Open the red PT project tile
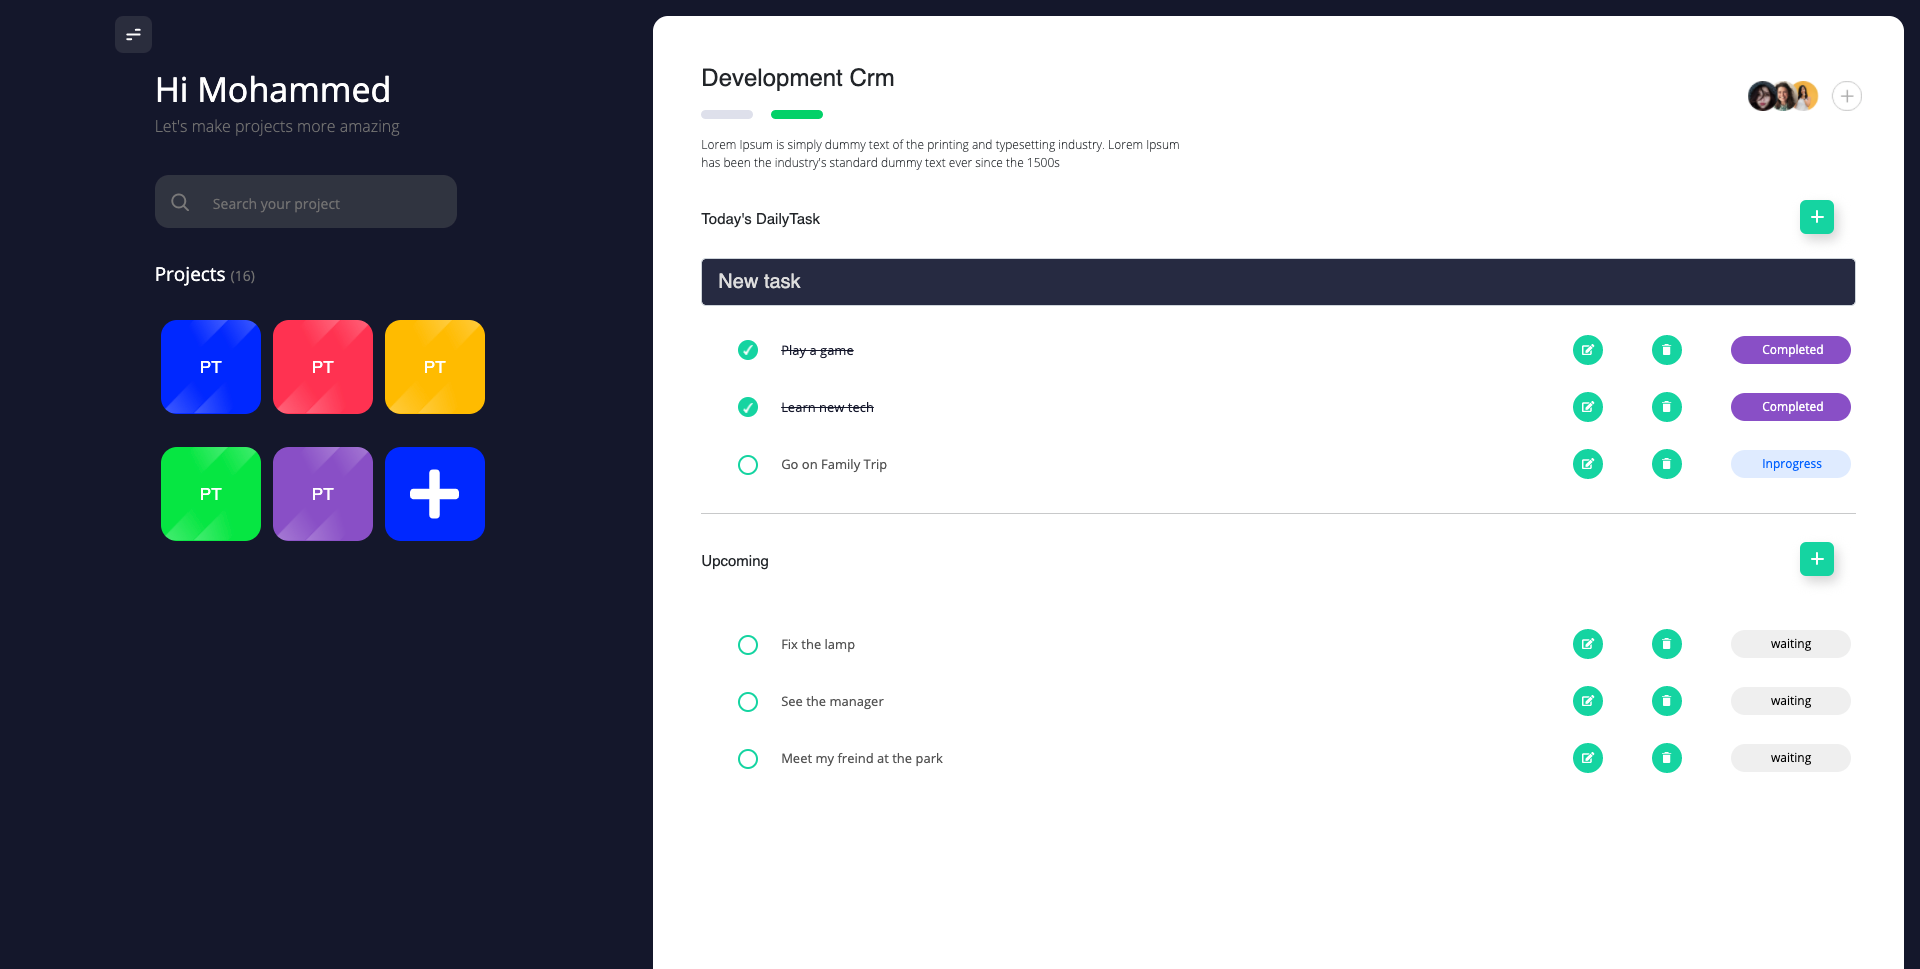This screenshot has width=1920, height=969. pos(323,367)
